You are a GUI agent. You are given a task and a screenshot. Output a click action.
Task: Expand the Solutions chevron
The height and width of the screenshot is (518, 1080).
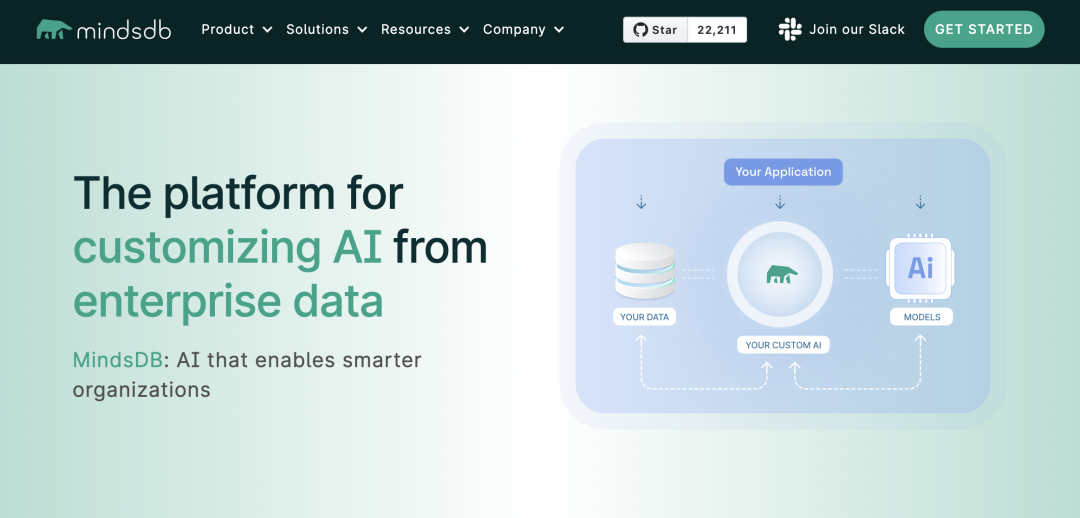pyautogui.click(x=362, y=30)
